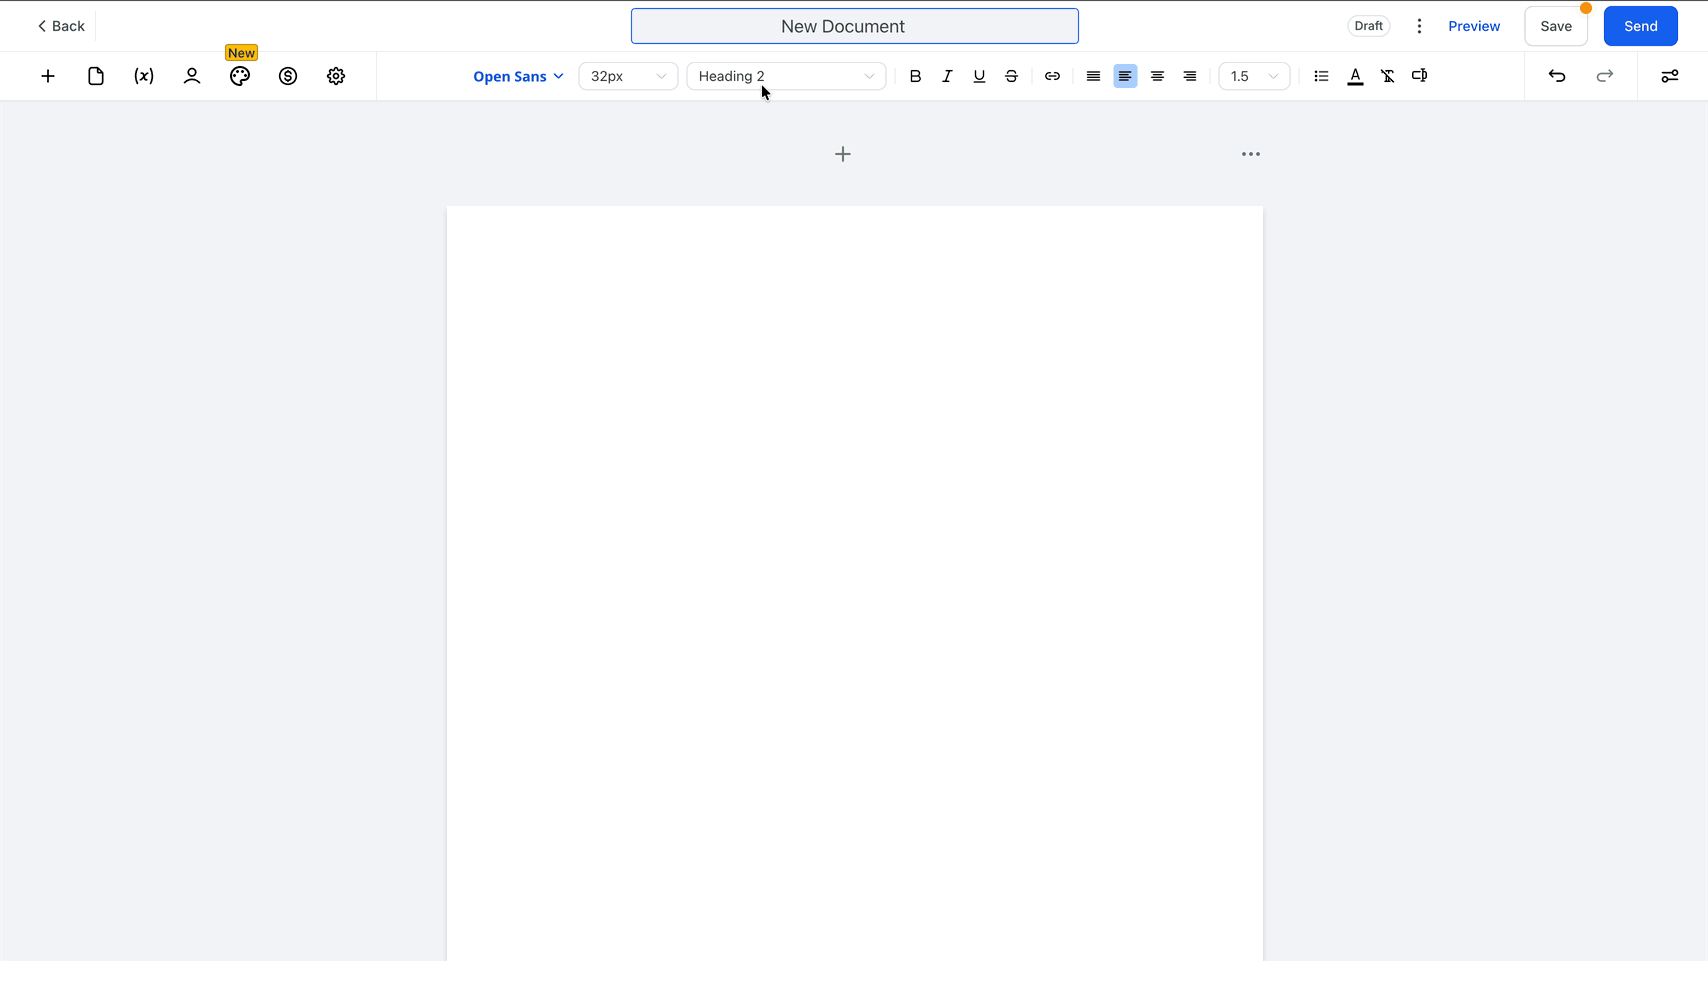Save the document

(x=1556, y=26)
